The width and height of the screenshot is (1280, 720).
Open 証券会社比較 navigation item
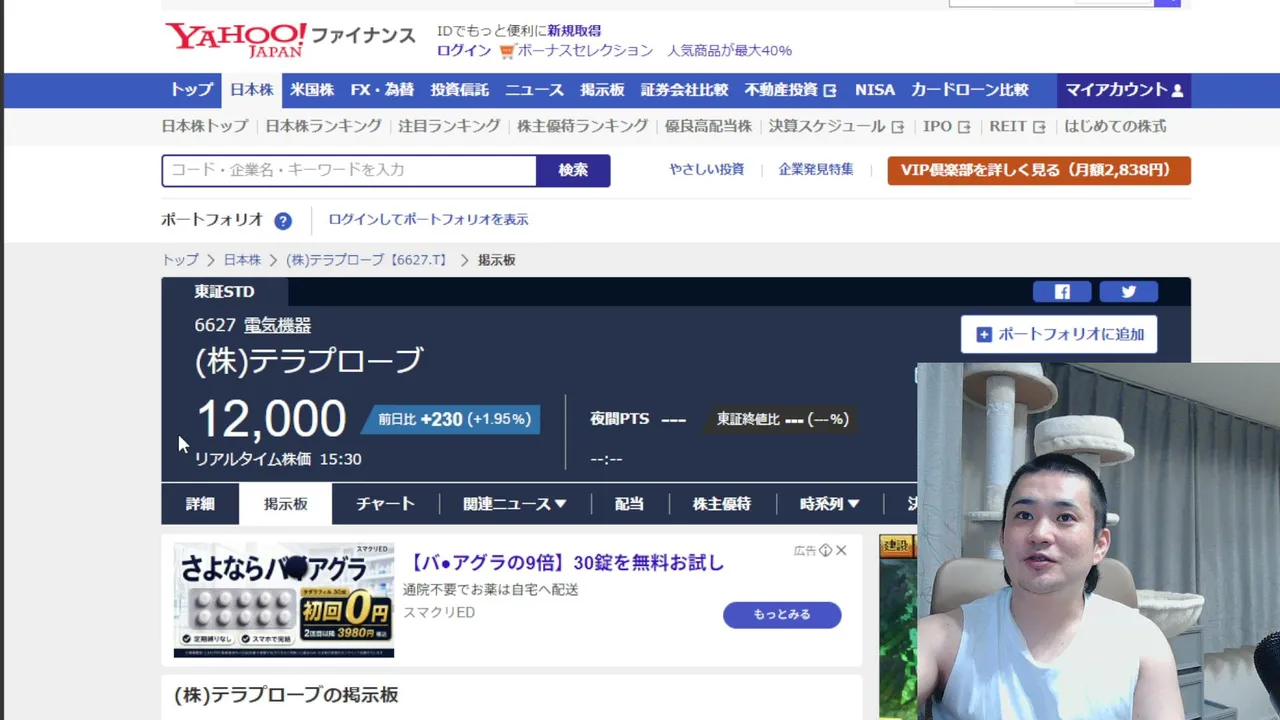pos(684,90)
